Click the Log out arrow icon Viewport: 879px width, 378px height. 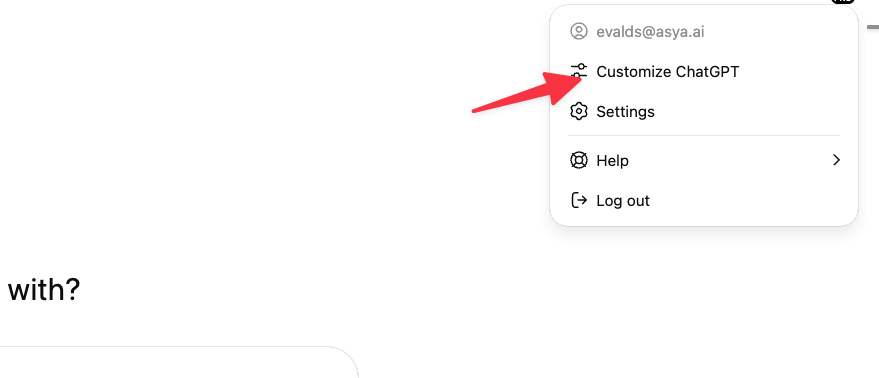[x=579, y=200]
